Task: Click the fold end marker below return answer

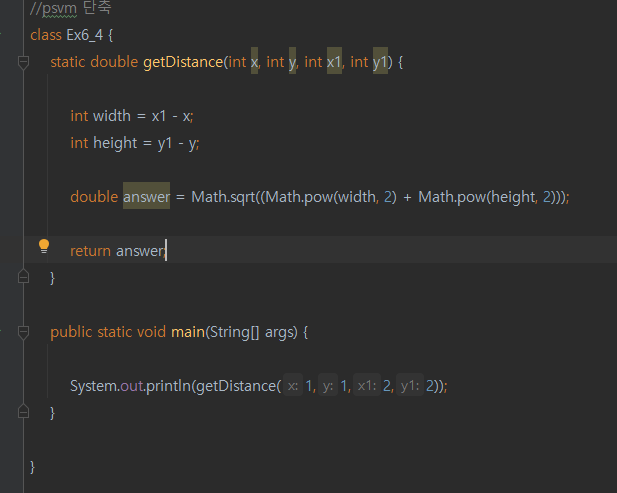Action: pos(23,277)
